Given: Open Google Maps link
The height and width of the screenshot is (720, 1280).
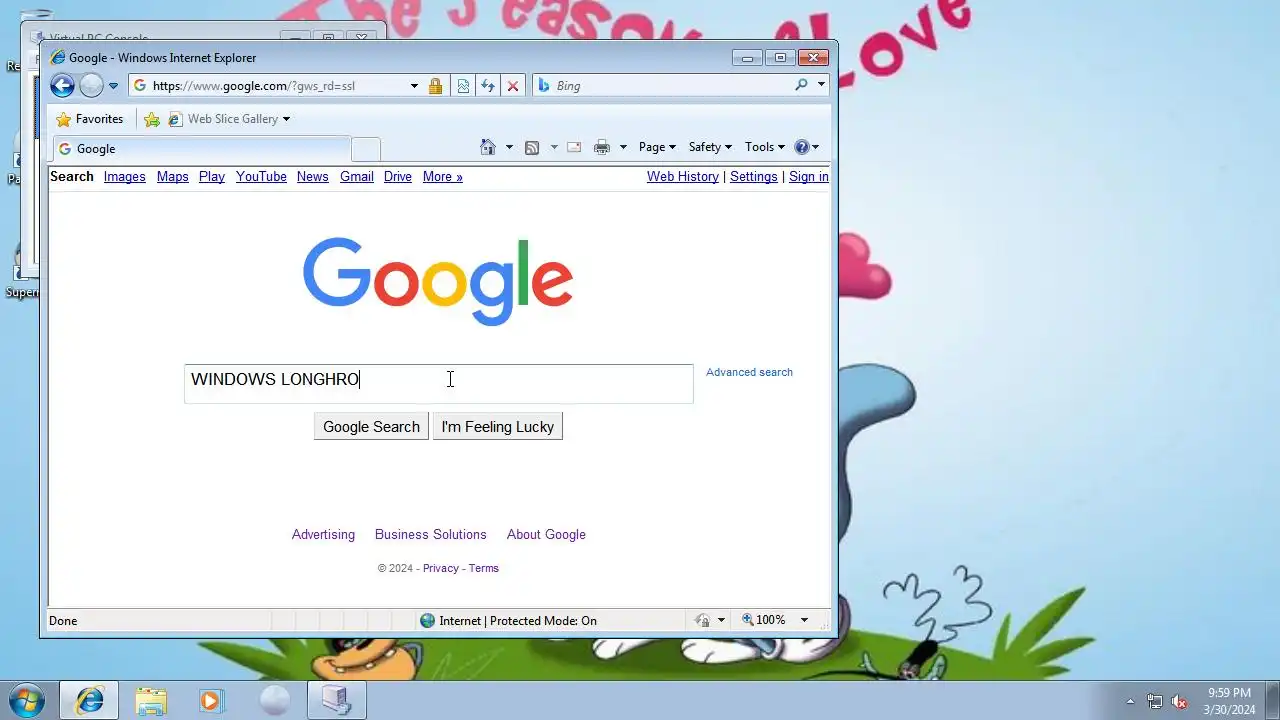Looking at the screenshot, I should tap(173, 177).
